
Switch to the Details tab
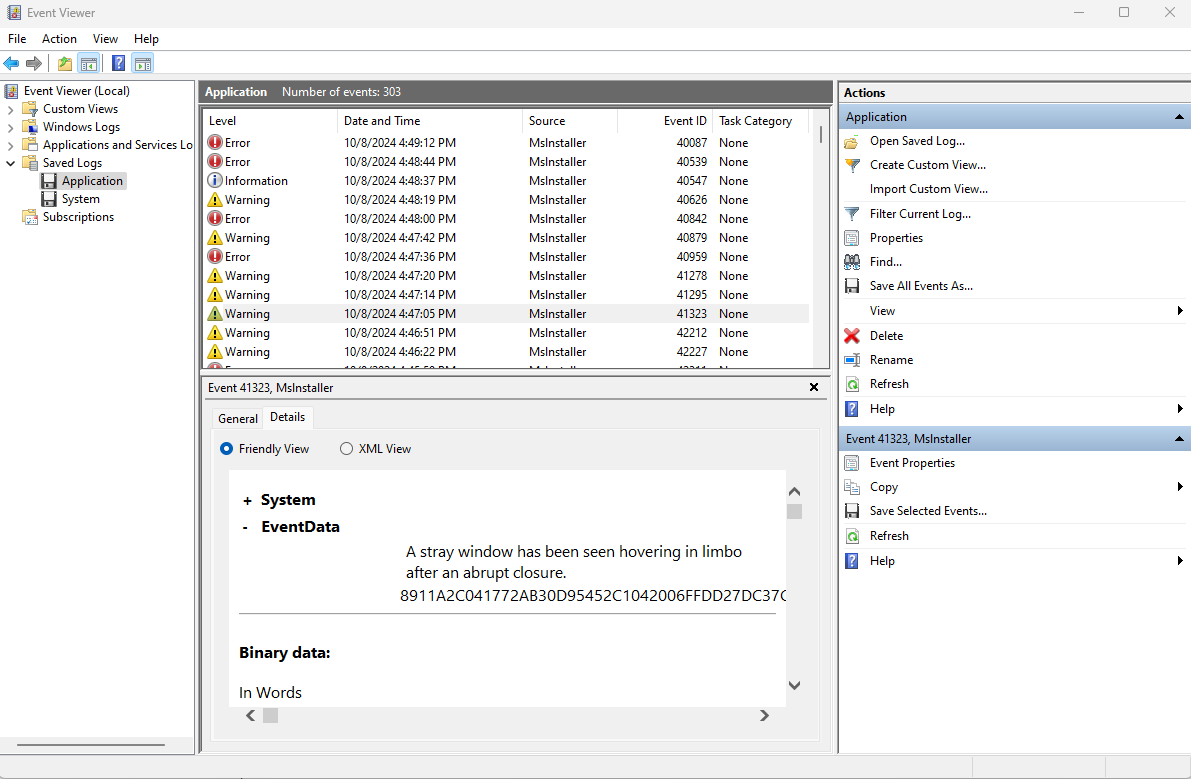point(287,417)
